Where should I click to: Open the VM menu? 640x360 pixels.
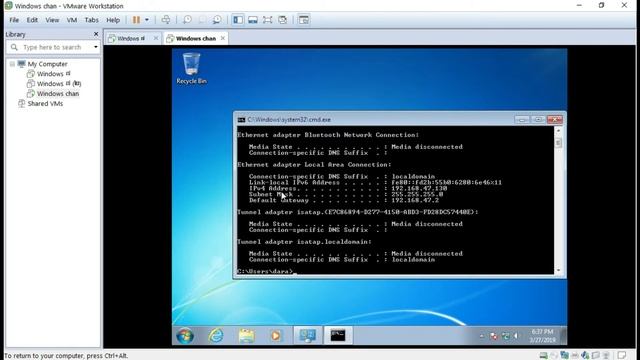(x=72, y=20)
